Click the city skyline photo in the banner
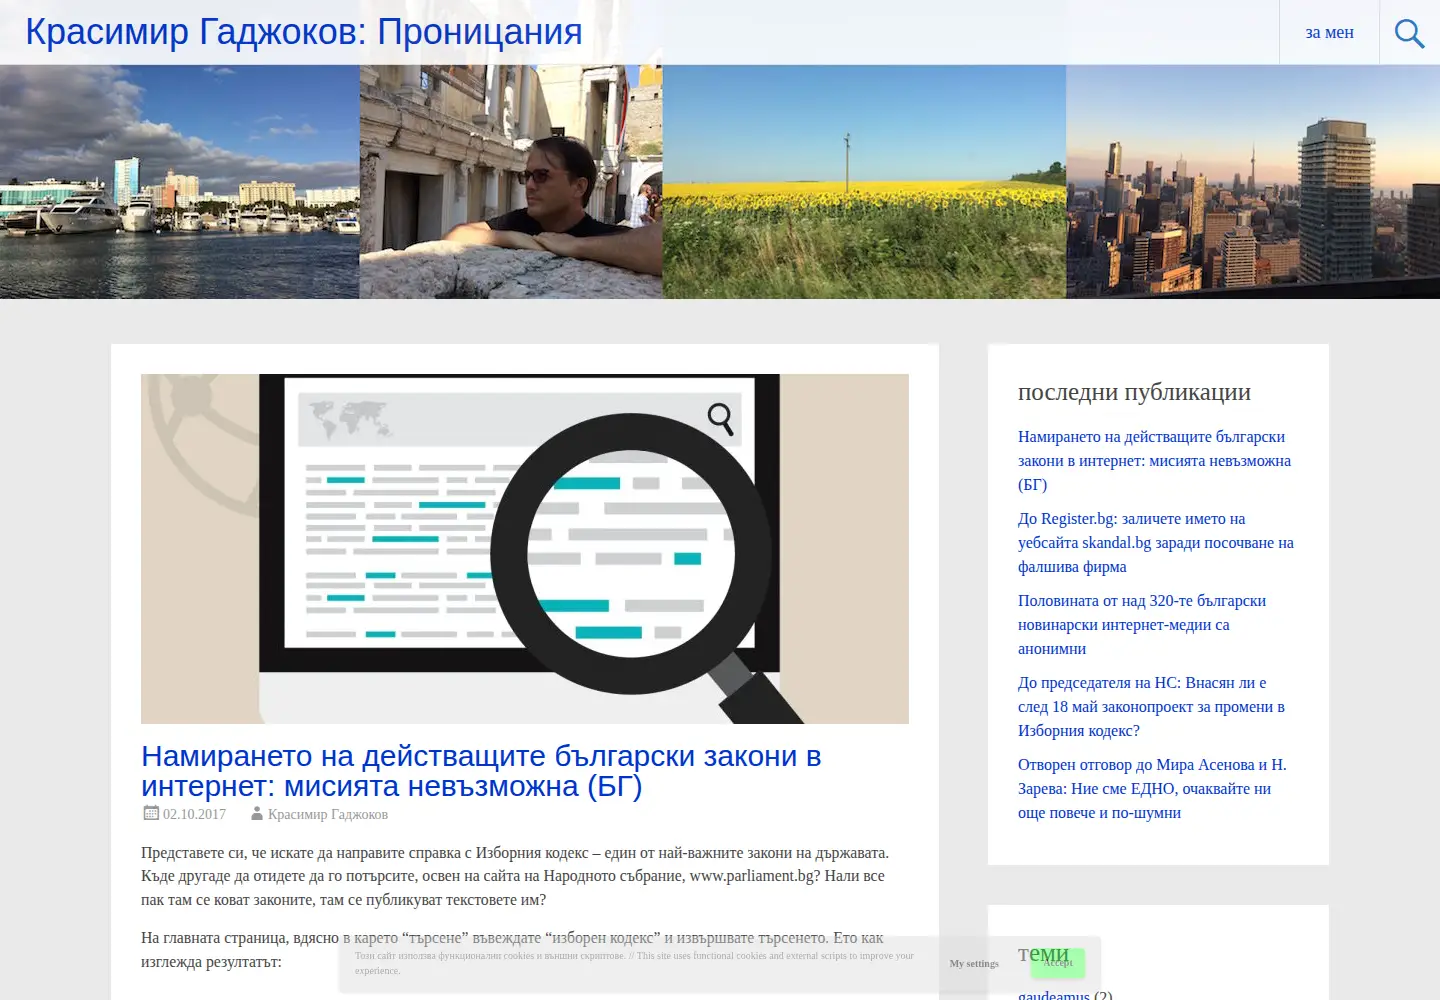The width and height of the screenshot is (1440, 1000). click(x=1253, y=182)
